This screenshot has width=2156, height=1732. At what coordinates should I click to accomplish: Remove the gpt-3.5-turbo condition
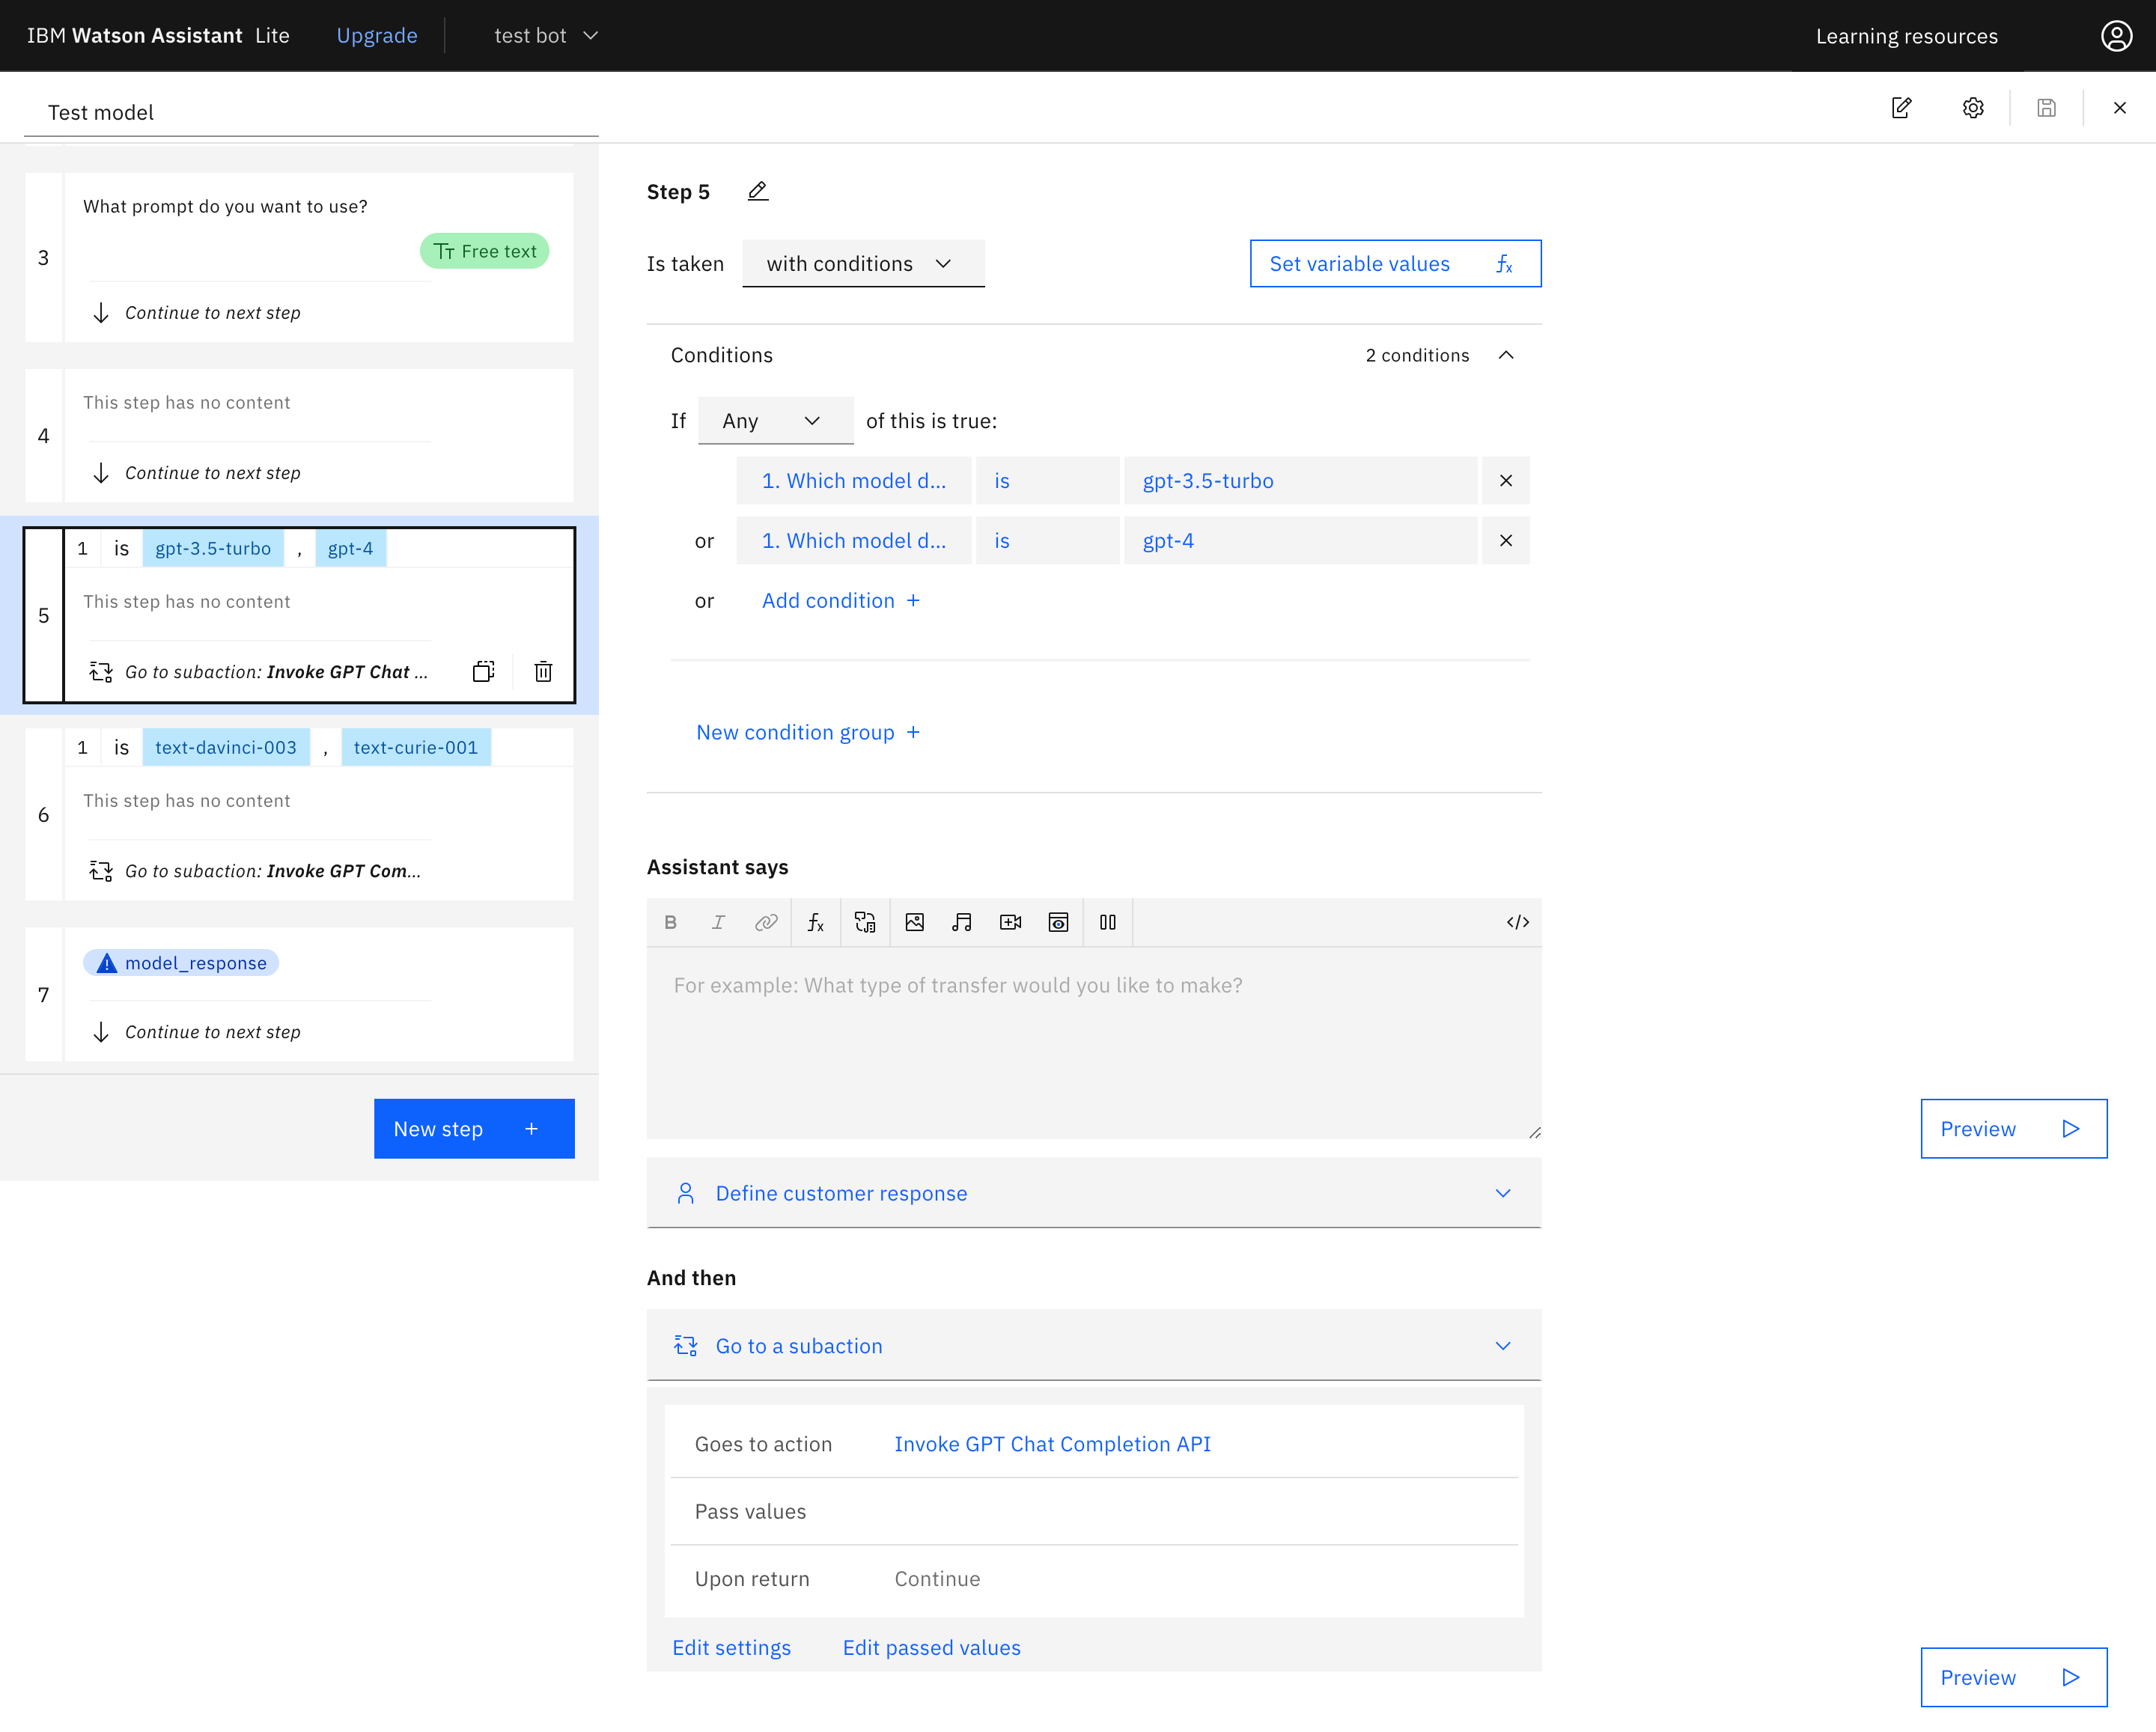tap(1505, 481)
